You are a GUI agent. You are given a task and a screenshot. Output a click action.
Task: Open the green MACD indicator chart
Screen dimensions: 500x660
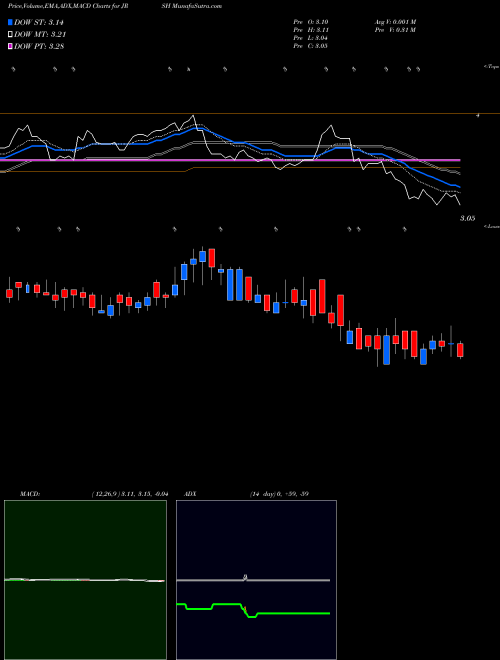click(x=85, y=580)
